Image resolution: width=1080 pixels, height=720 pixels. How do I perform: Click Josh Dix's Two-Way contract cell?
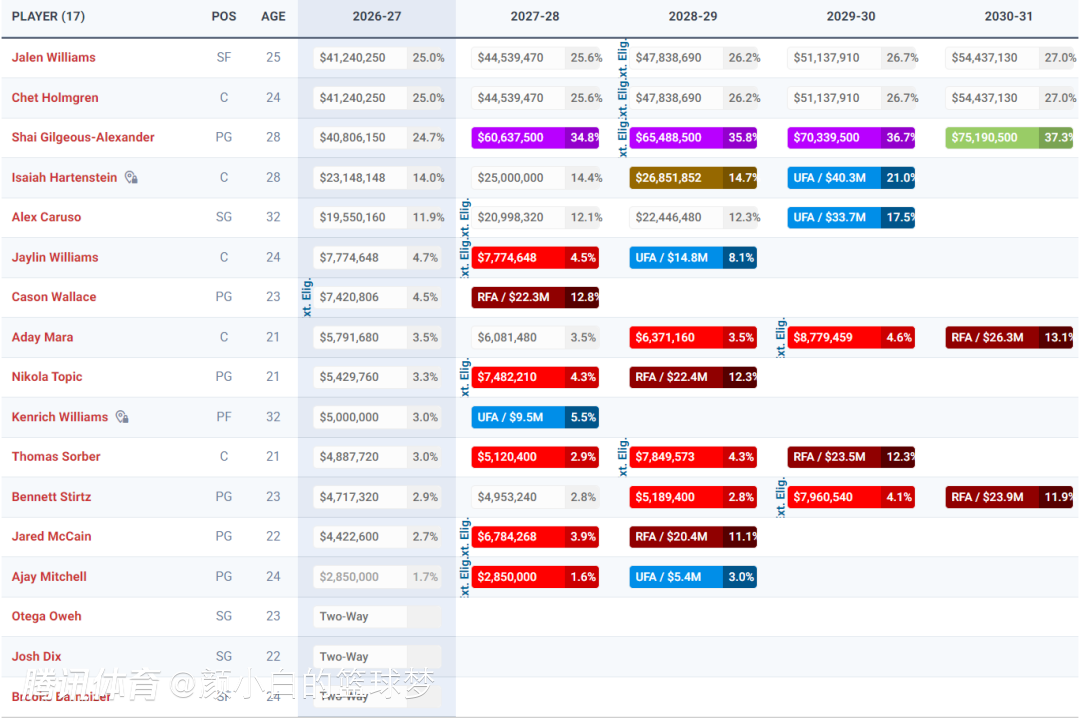[377, 657]
